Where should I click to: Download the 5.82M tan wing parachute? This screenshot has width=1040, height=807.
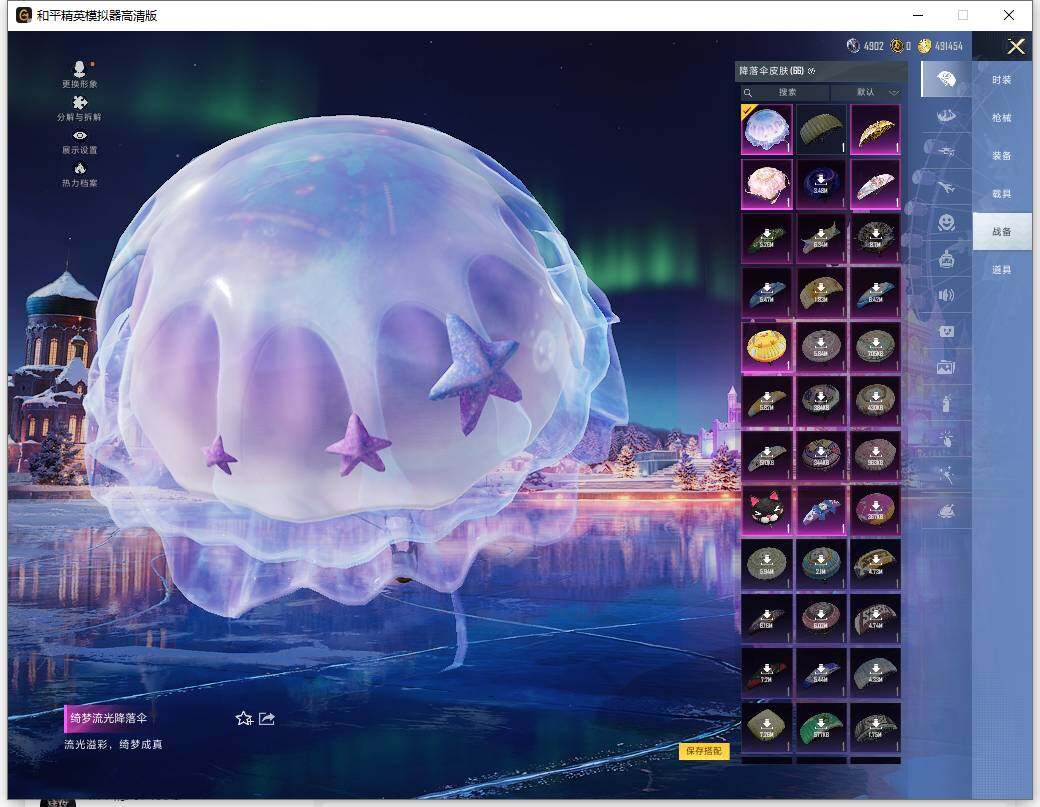click(767, 401)
